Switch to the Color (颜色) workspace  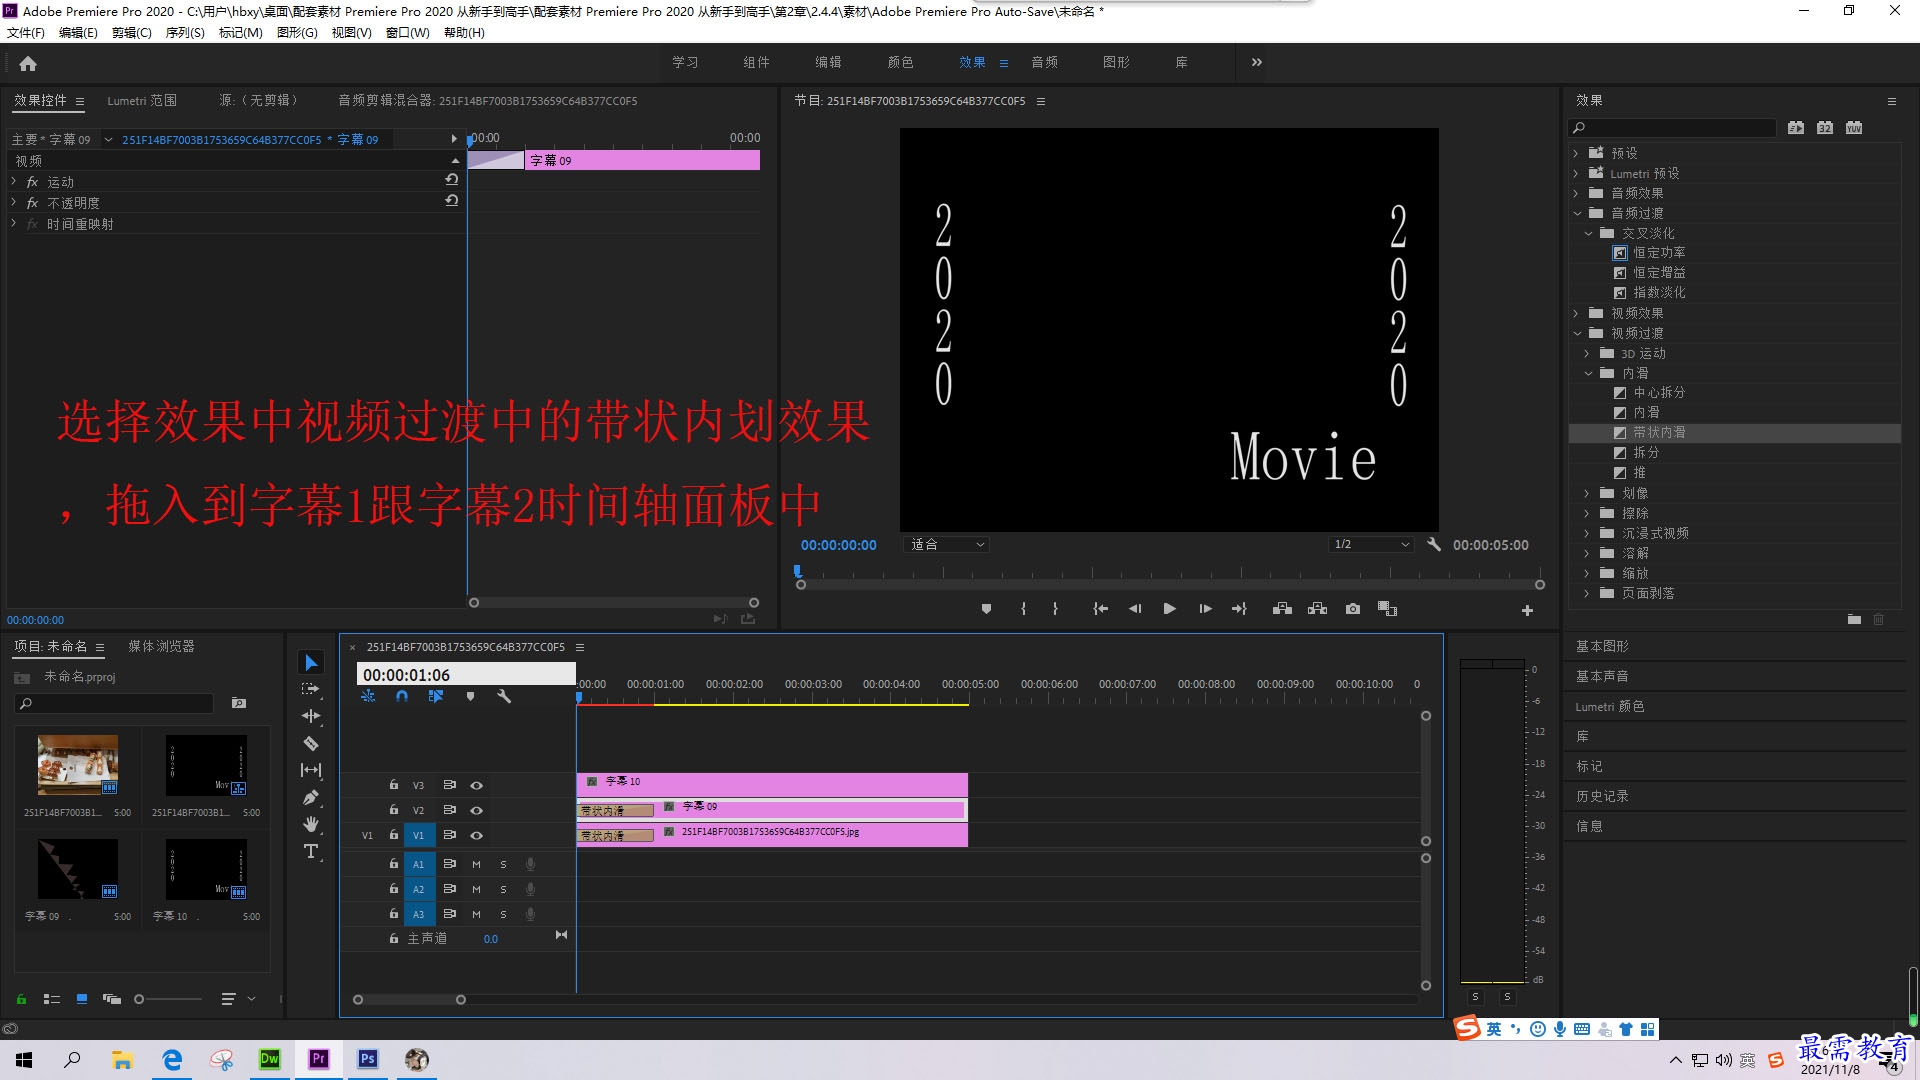(x=900, y=62)
